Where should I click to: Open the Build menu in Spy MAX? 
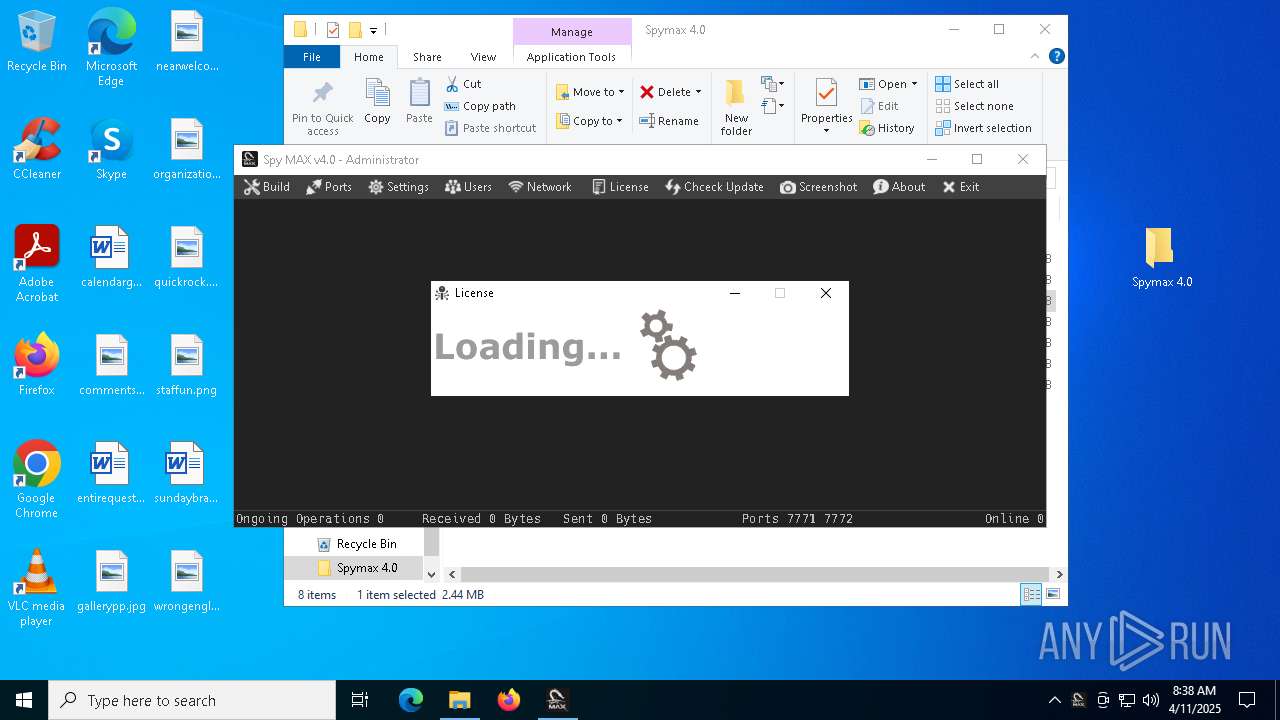(267, 187)
